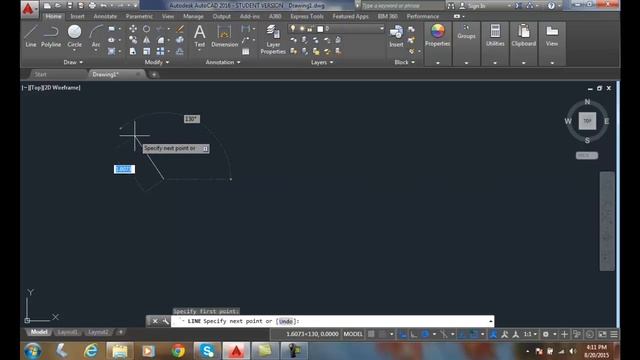Toggle dynamic input in status bar
640x360 pixels.
point(402,334)
